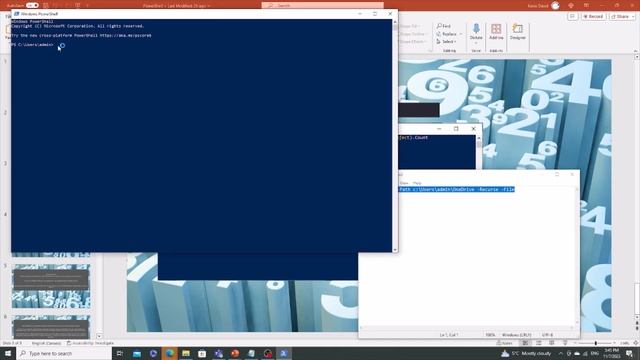Click English (Canada) language in status bar
This screenshot has height=360, width=640.
46,343
